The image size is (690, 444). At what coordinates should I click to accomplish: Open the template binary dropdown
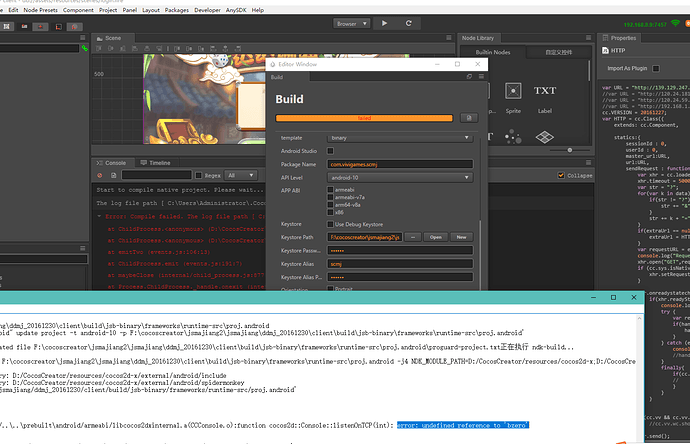click(400, 138)
